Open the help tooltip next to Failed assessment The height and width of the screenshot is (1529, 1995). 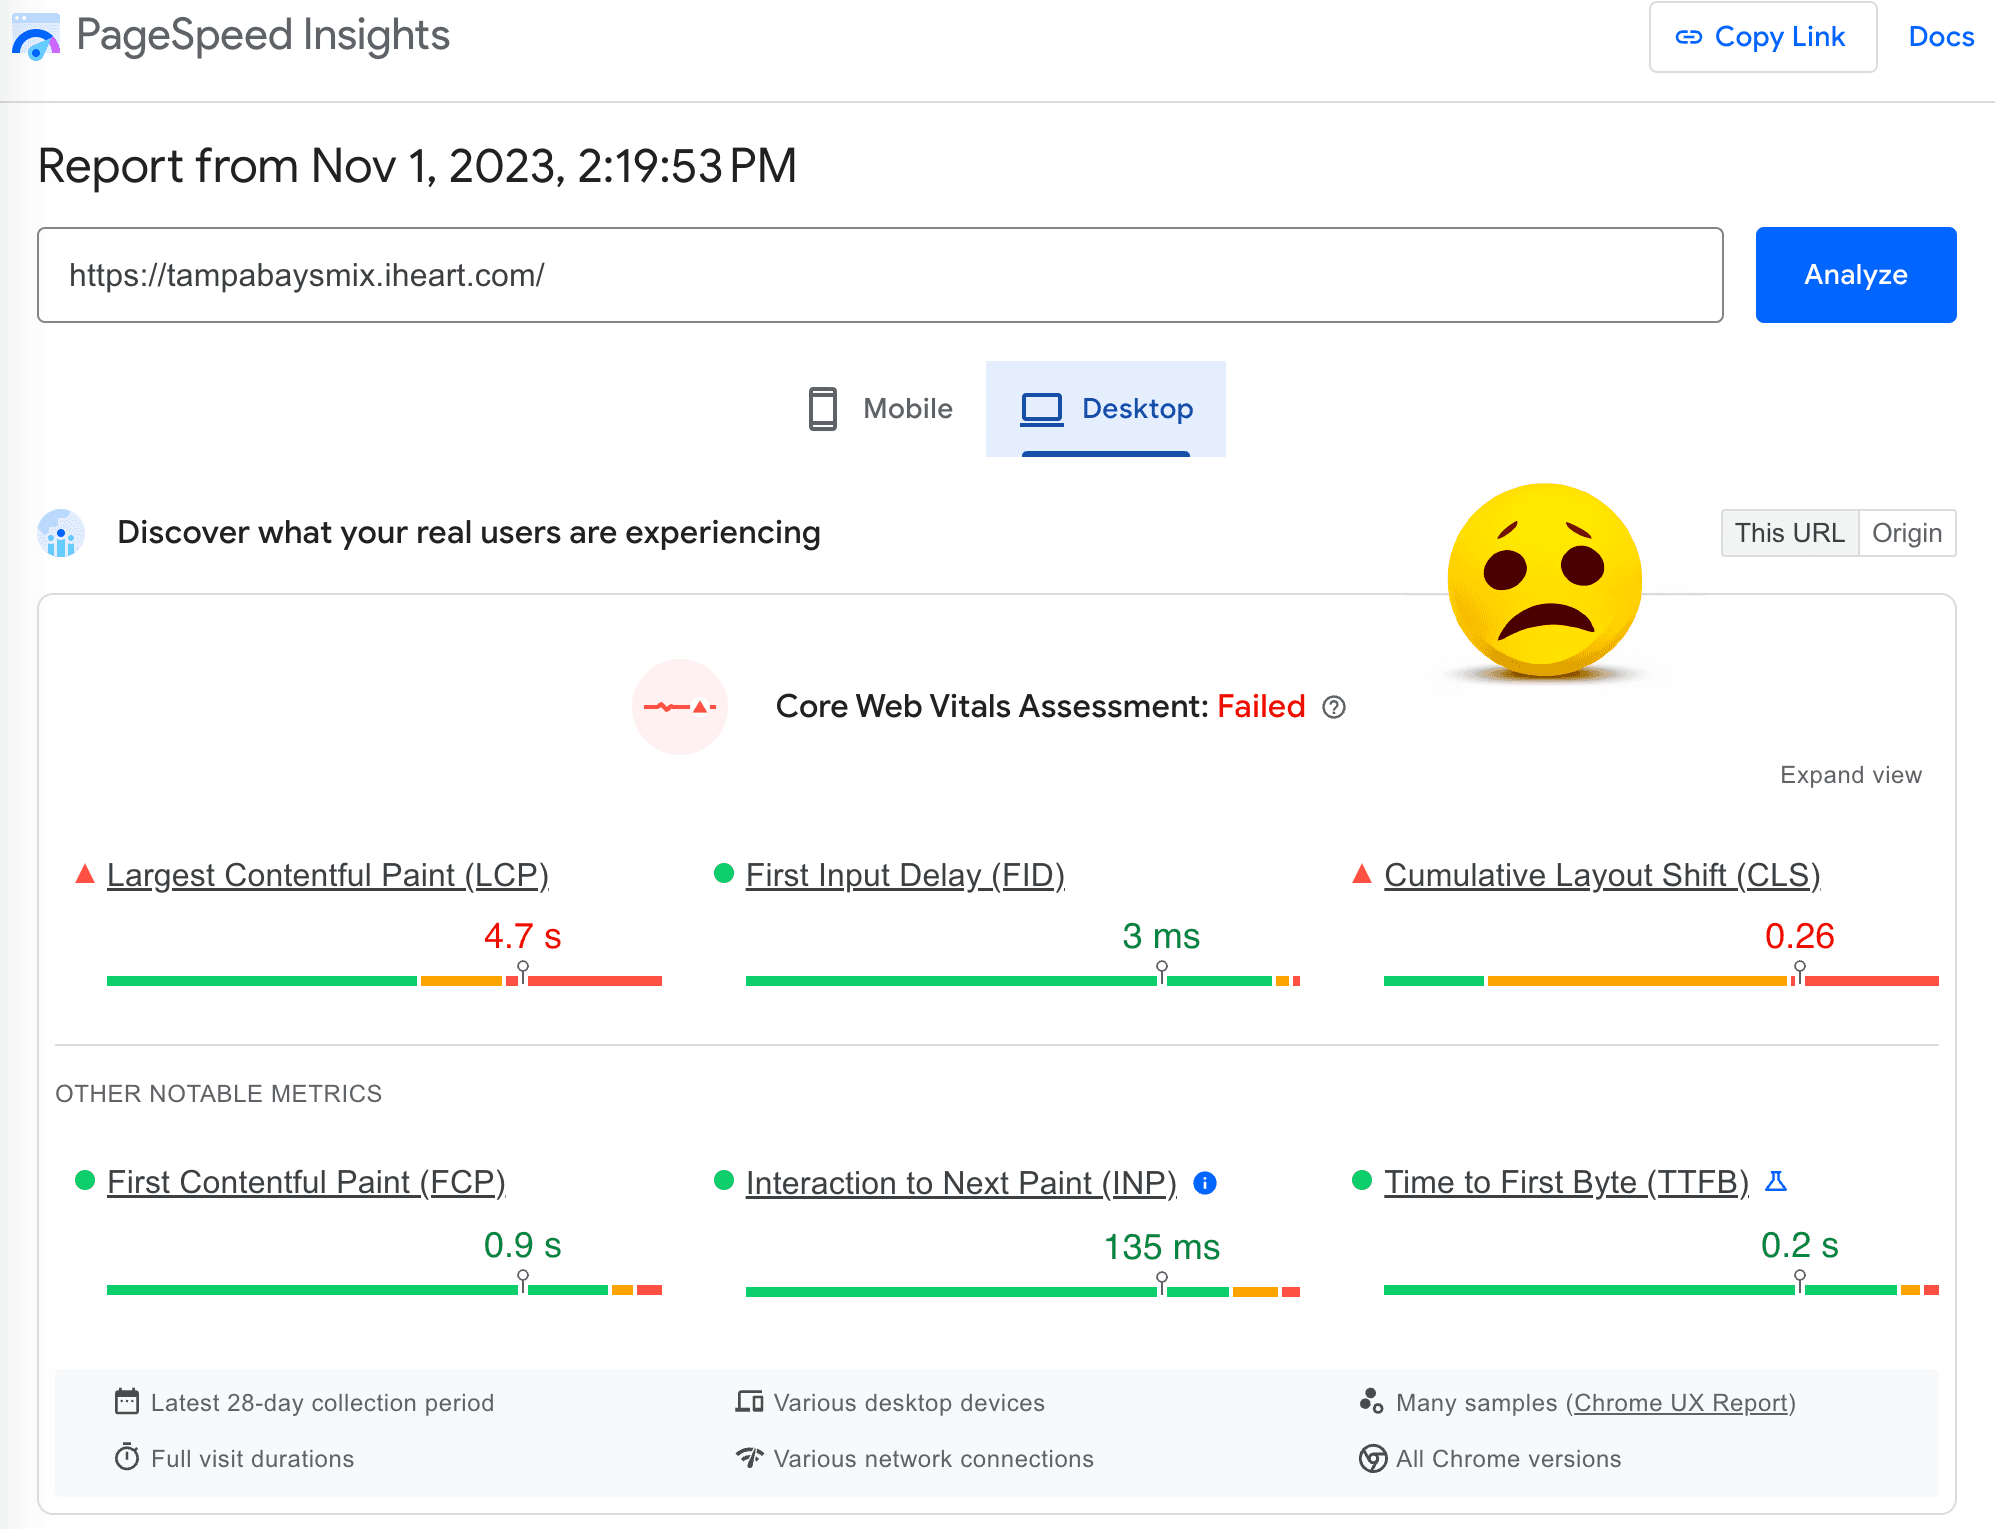[x=1335, y=707]
